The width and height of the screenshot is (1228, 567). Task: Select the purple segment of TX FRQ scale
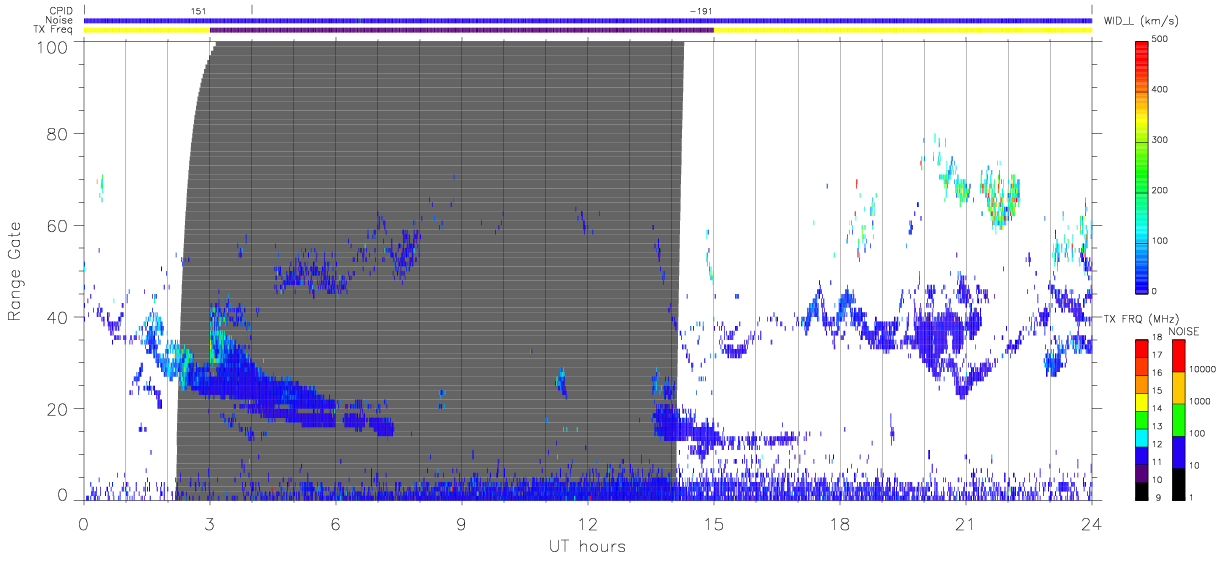1142,472
